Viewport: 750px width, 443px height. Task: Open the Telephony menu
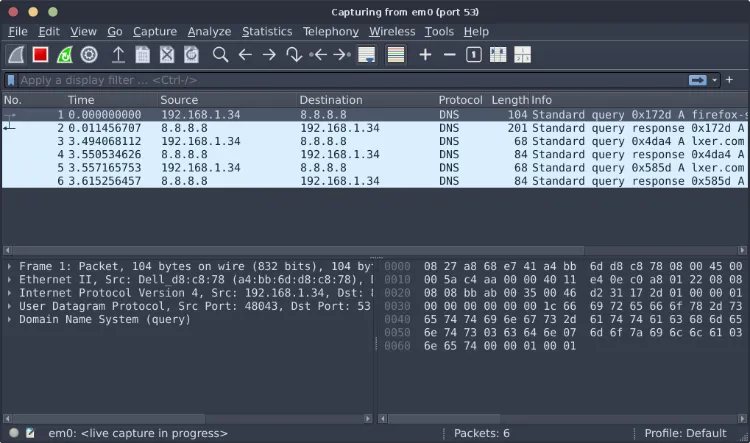(x=331, y=32)
